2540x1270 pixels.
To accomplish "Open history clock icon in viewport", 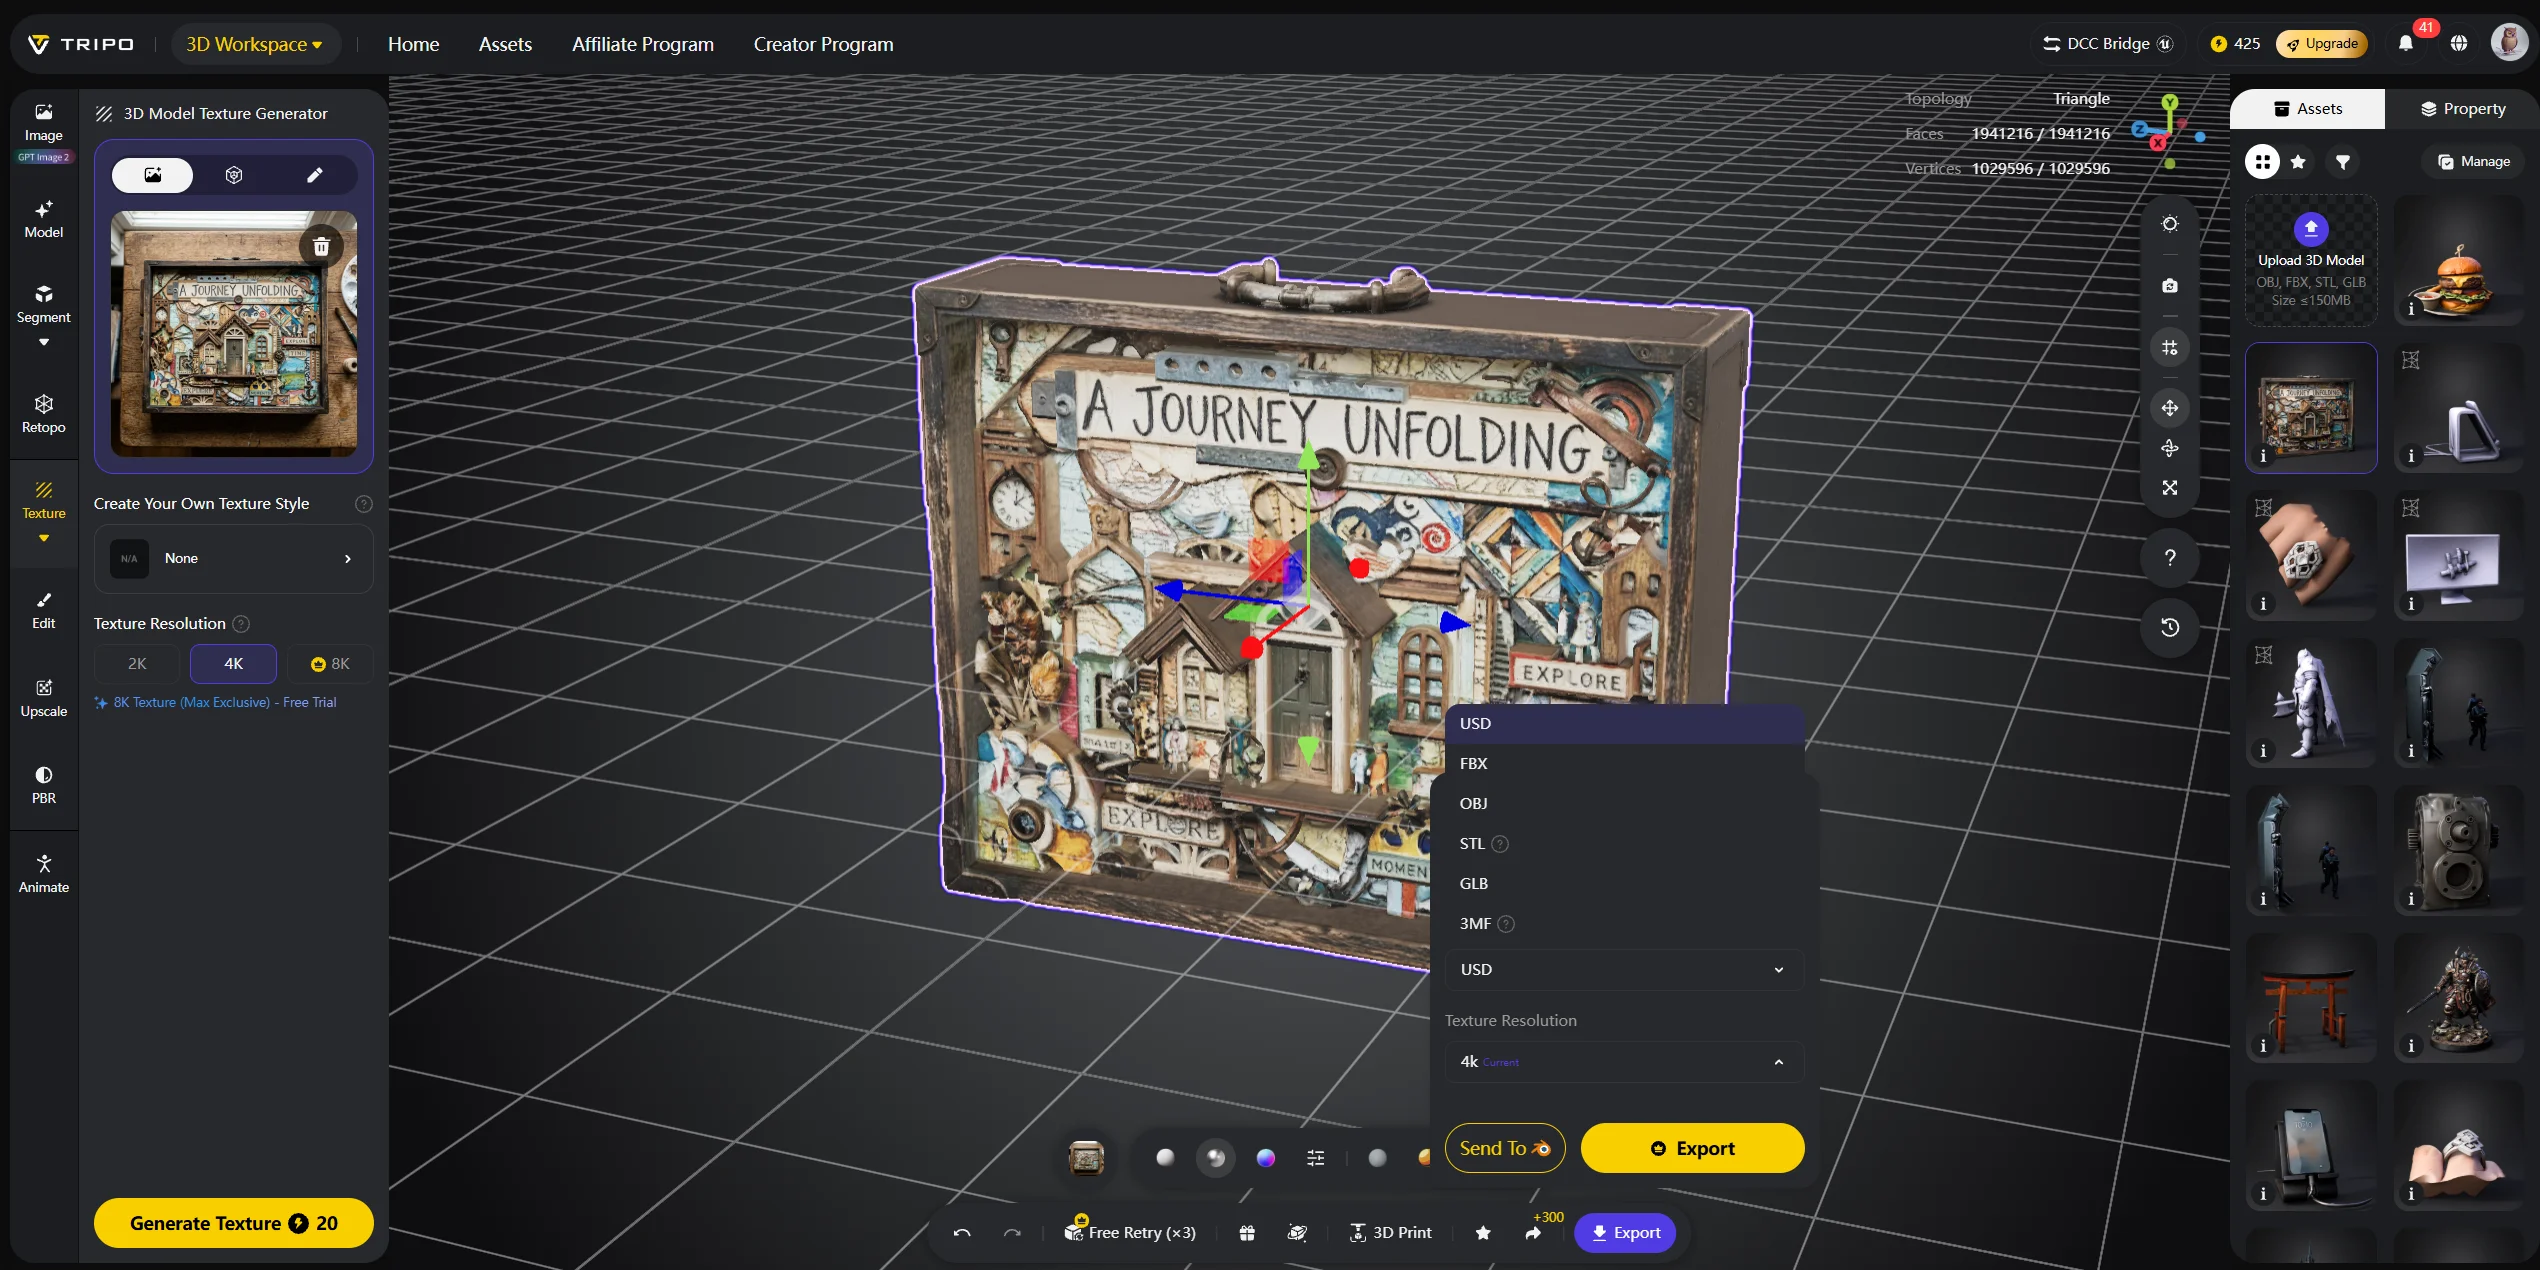I will coord(2169,627).
